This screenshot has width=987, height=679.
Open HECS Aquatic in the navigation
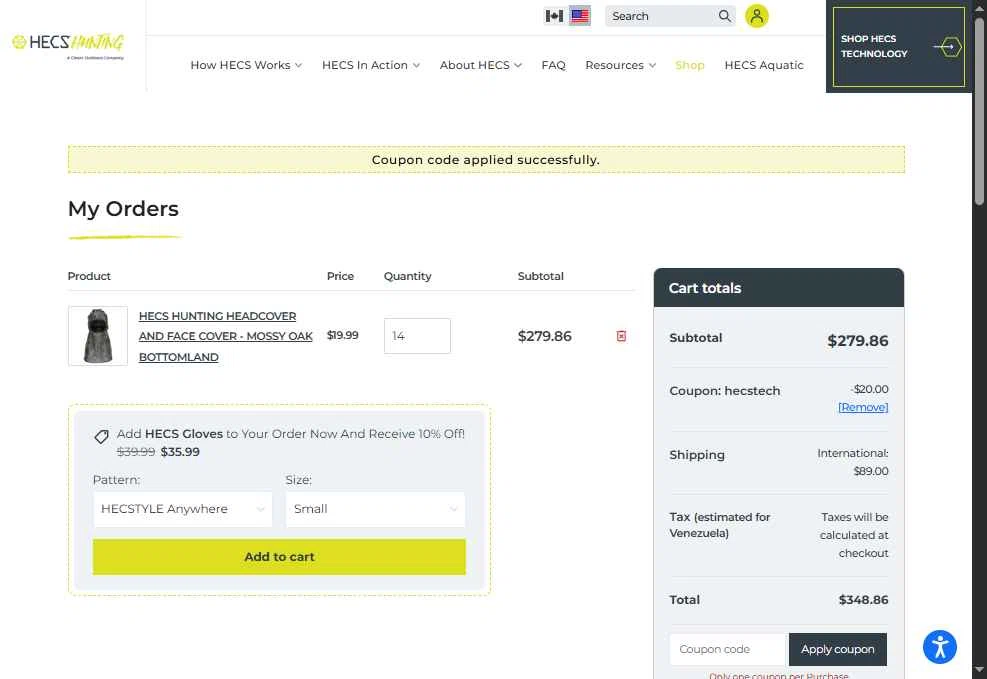[x=764, y=65]
